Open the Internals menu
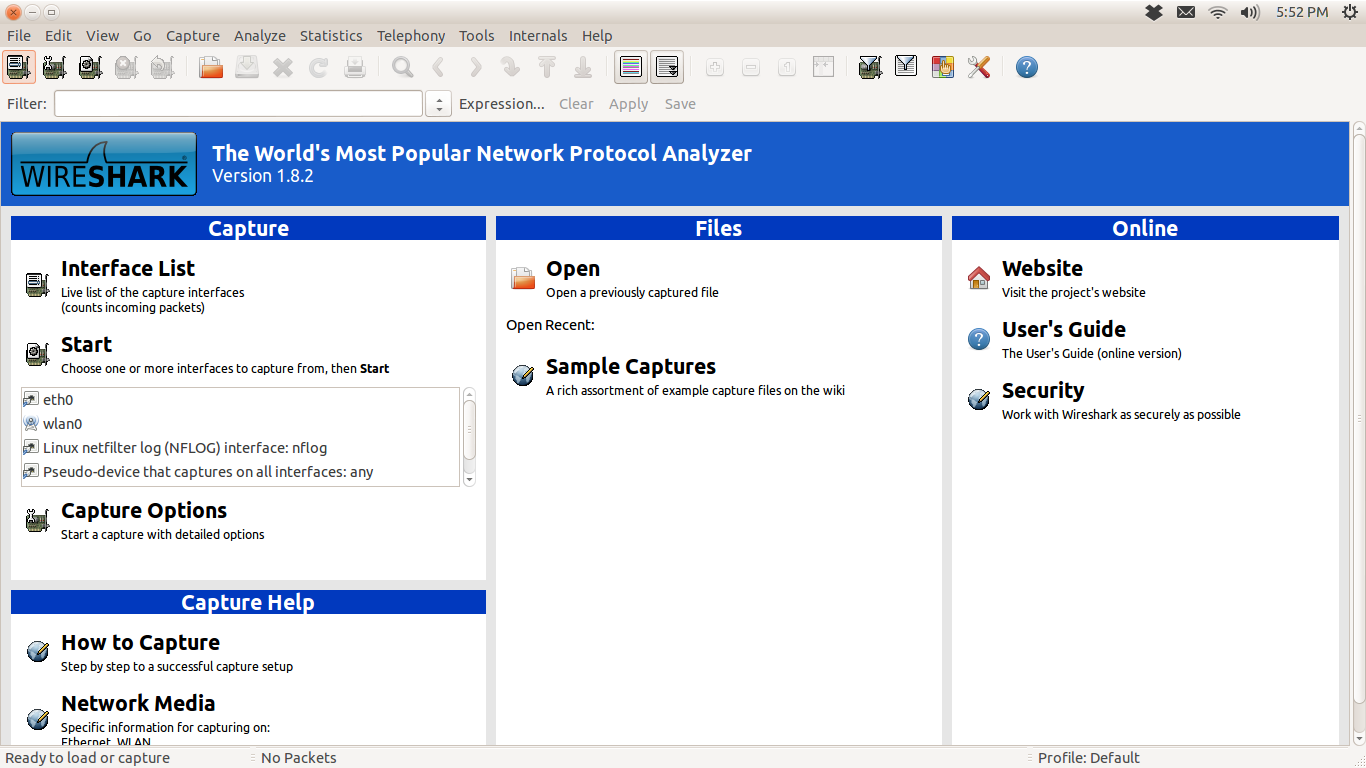The width and height of the screenshot is (1366, 768). point(538,35)
